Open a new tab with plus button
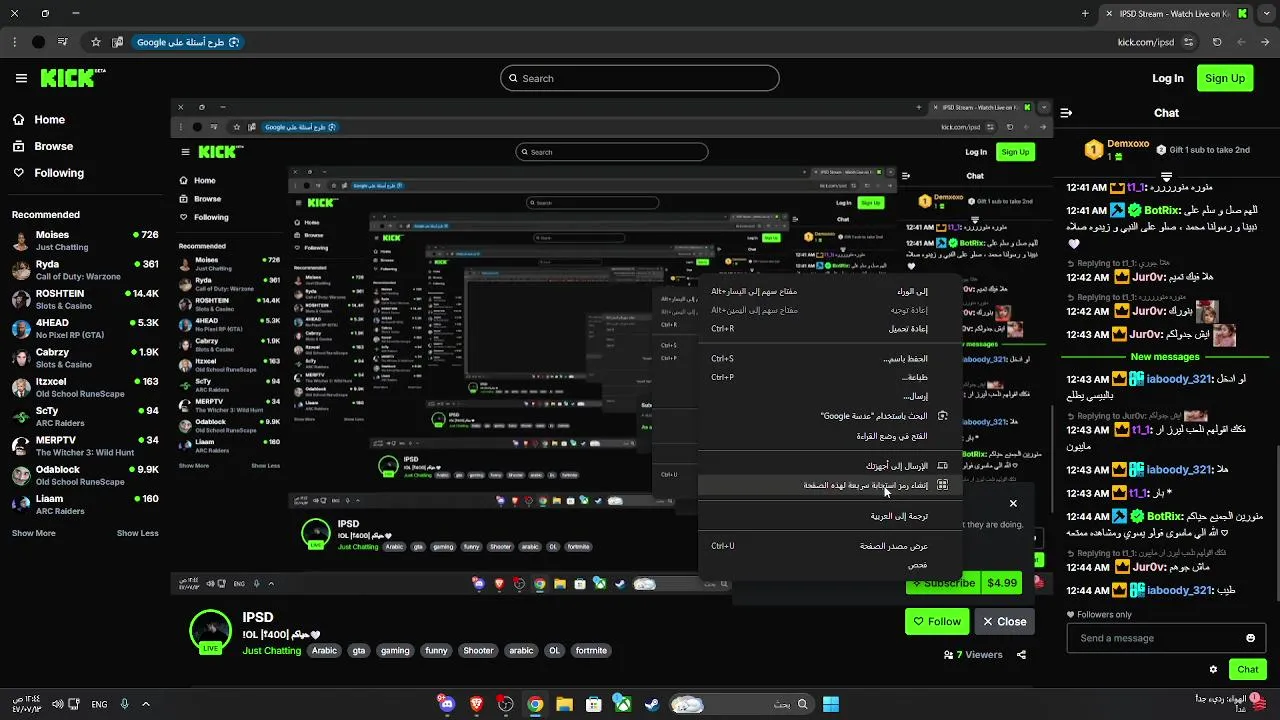 1085,14
